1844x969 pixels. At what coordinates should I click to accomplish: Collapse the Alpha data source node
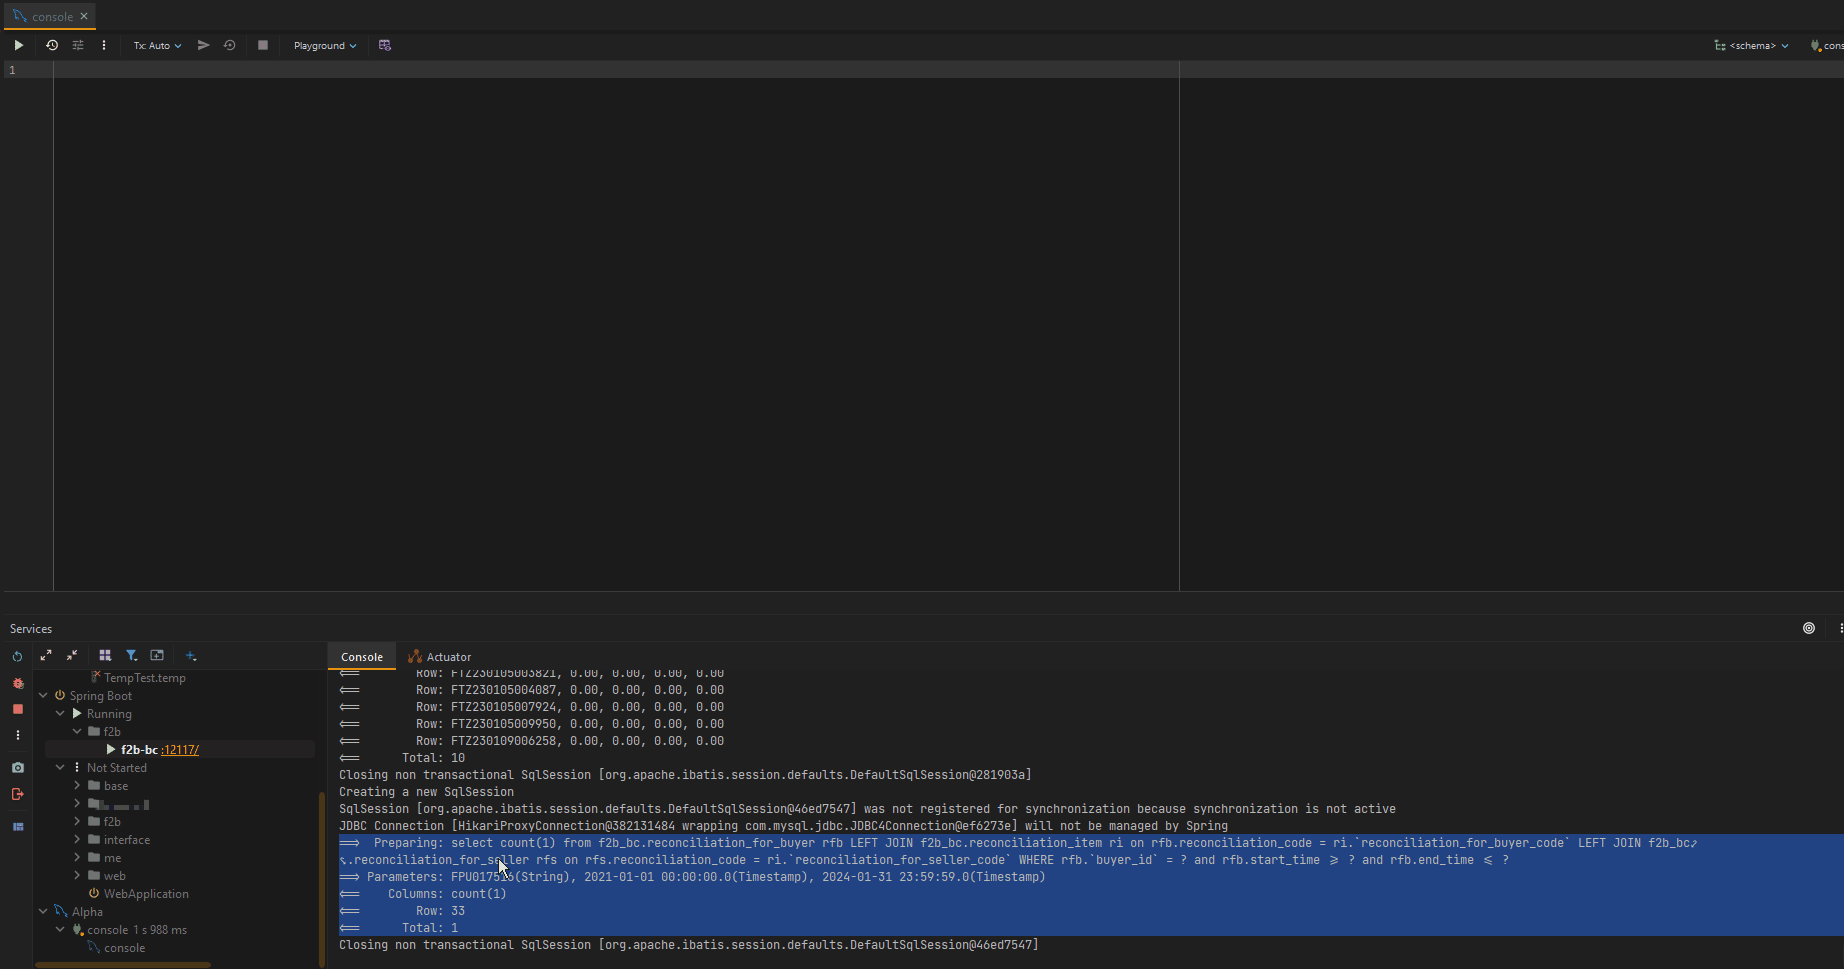[x=43, y=911]
